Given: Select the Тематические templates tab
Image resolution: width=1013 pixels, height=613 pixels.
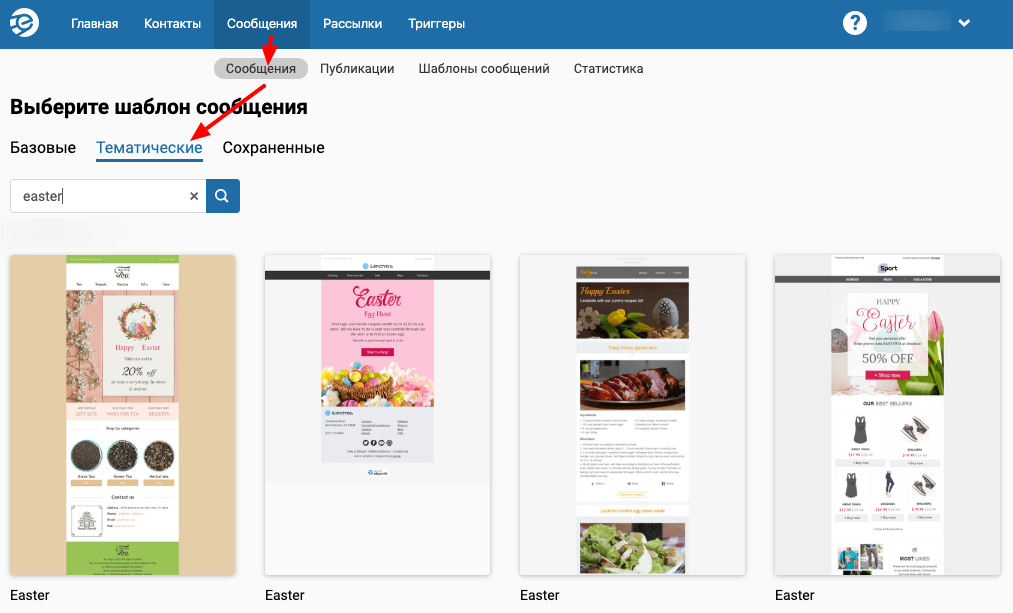Looking at the screenshot, I should point(149,148).
